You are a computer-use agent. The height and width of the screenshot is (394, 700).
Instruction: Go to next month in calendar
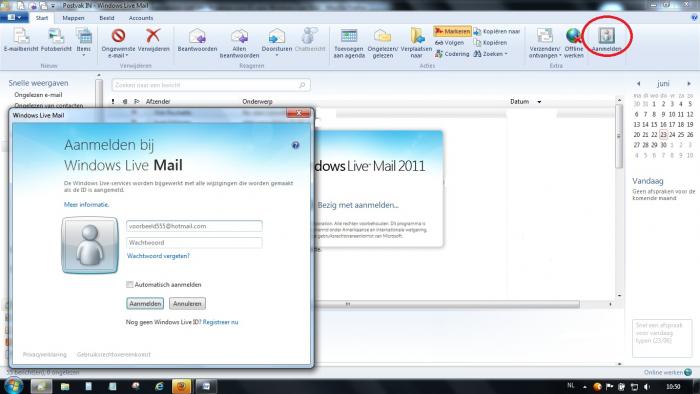[689, 83]
